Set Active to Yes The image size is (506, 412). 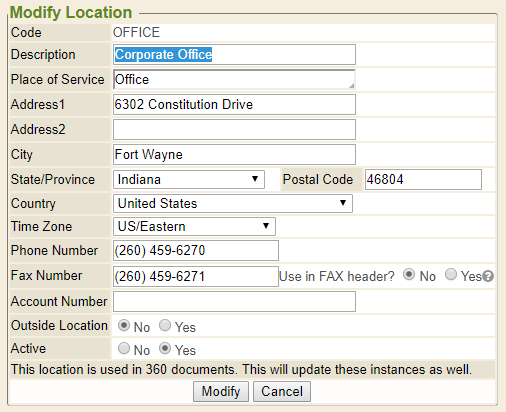click(x=165, y=348)
